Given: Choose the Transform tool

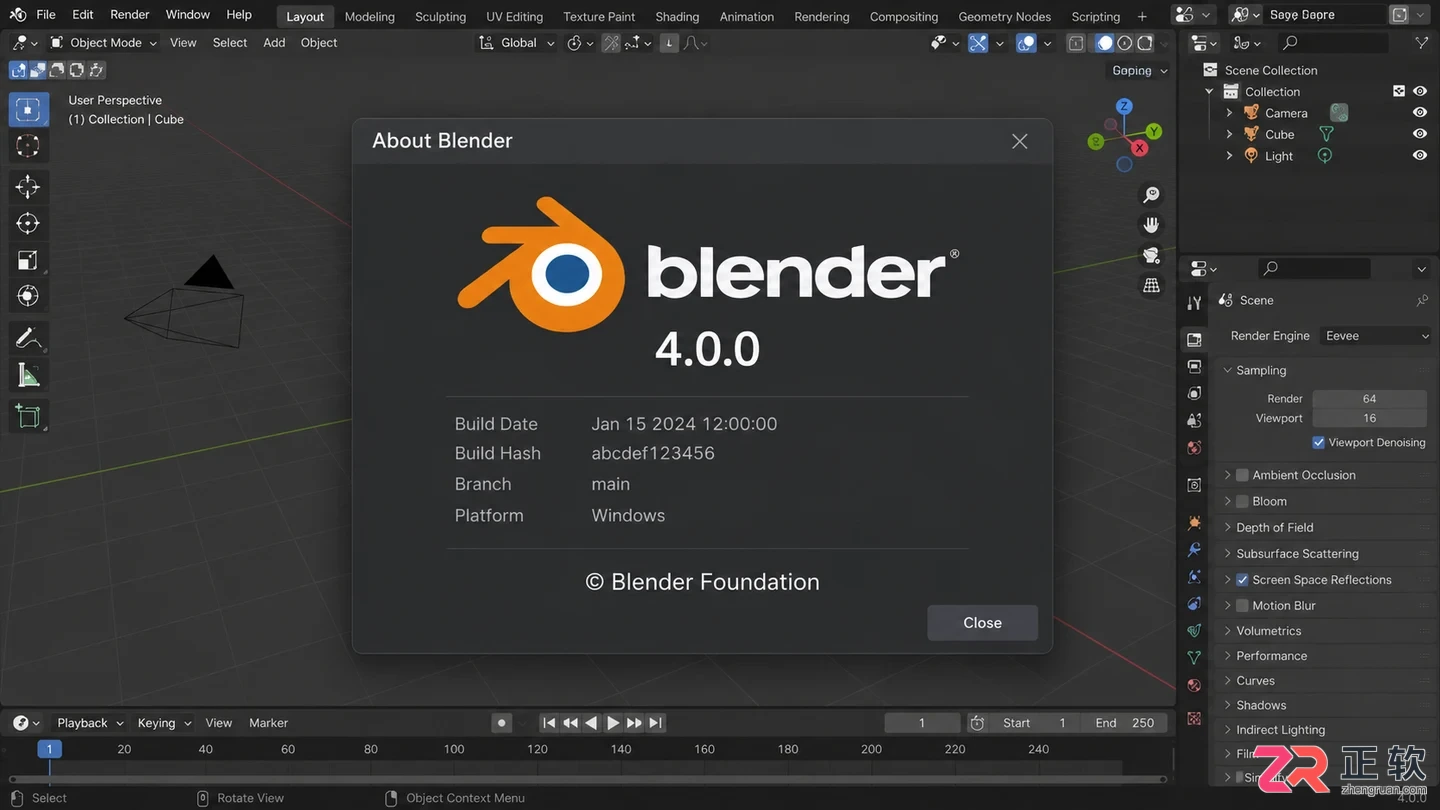Looking at the screenshot, I should pyautogui.click(x=28, y=296).
